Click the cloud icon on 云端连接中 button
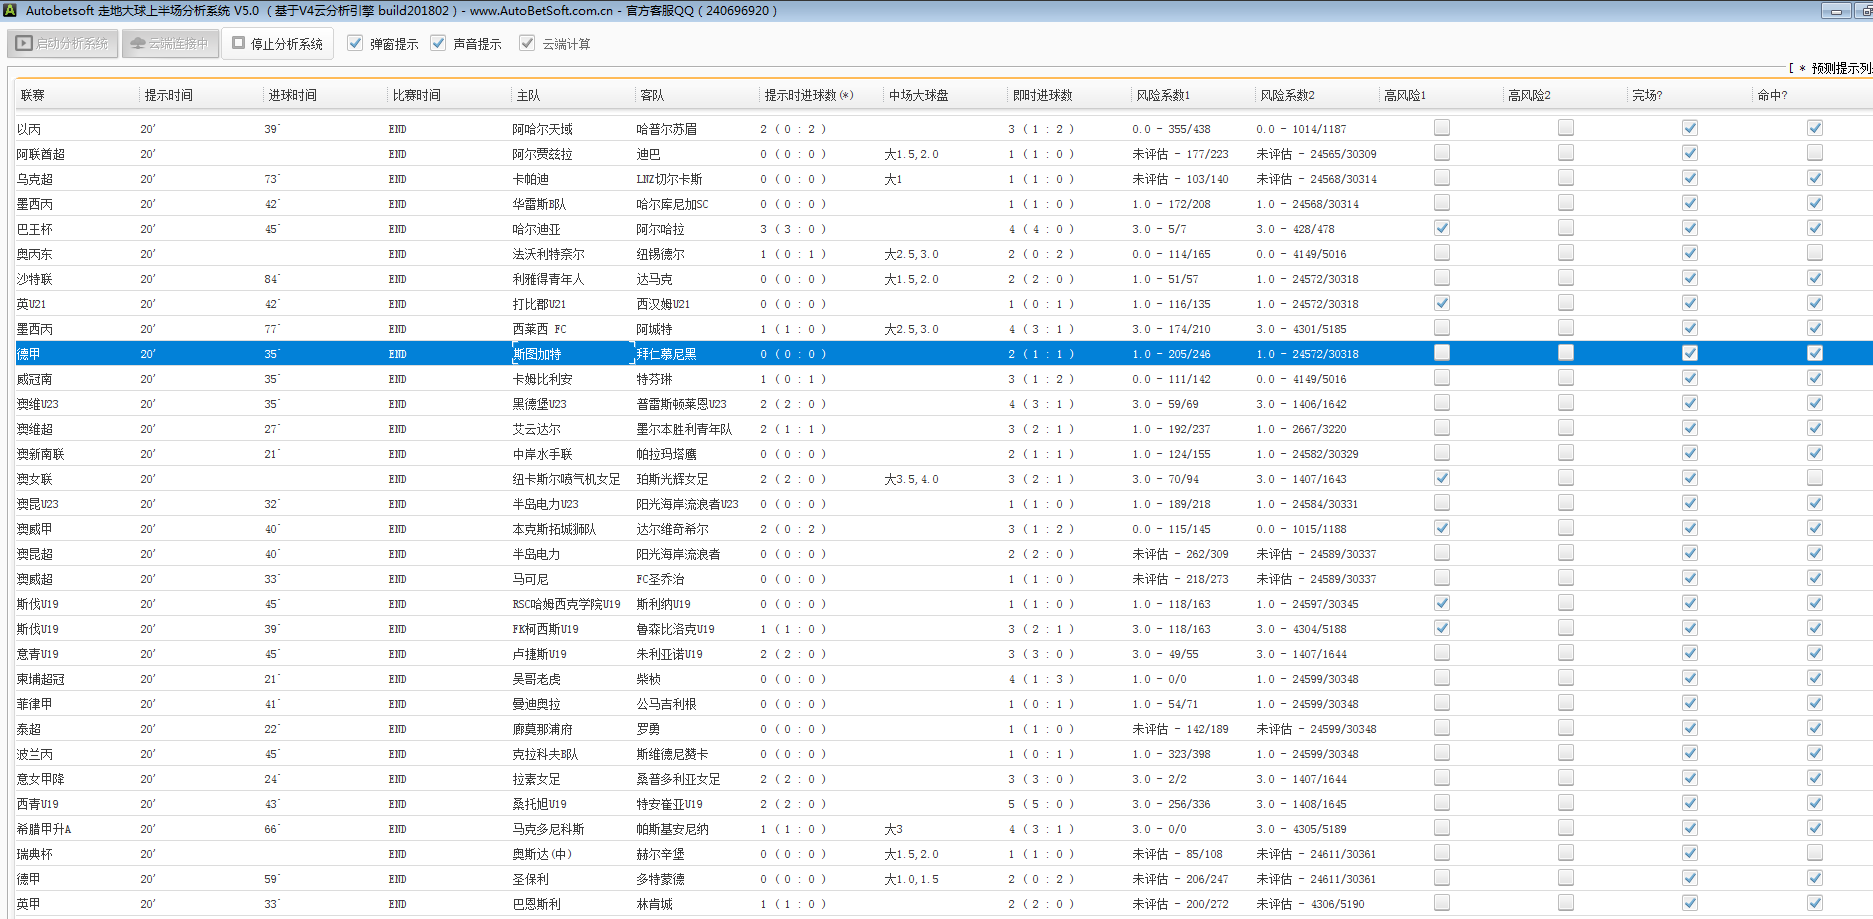The height and width of the screenshot is (919, 1873). [138, 44]
